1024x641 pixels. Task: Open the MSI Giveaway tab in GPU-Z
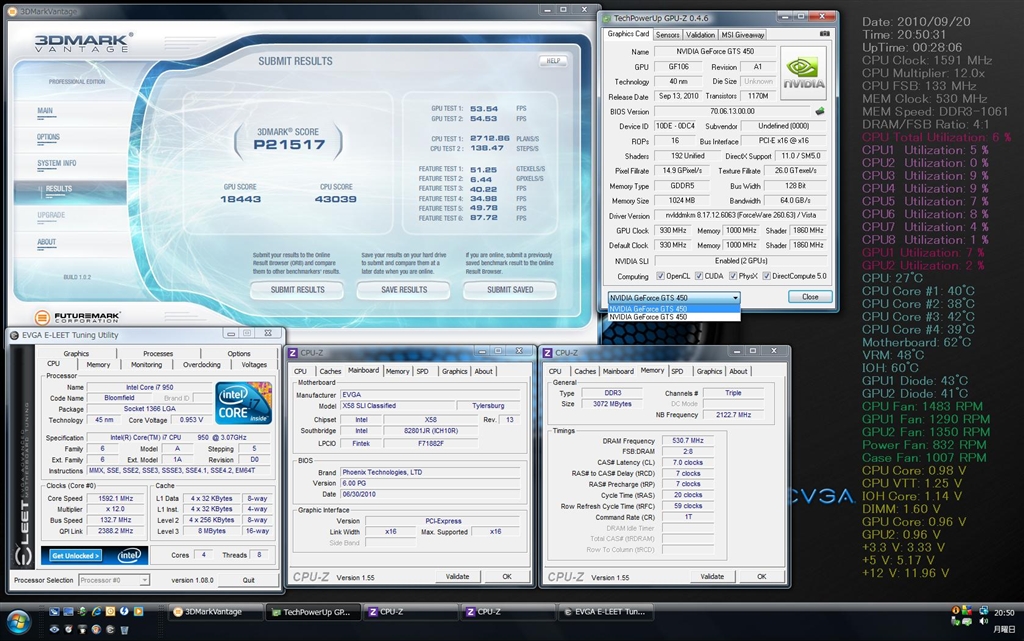[x=743, y=35]
